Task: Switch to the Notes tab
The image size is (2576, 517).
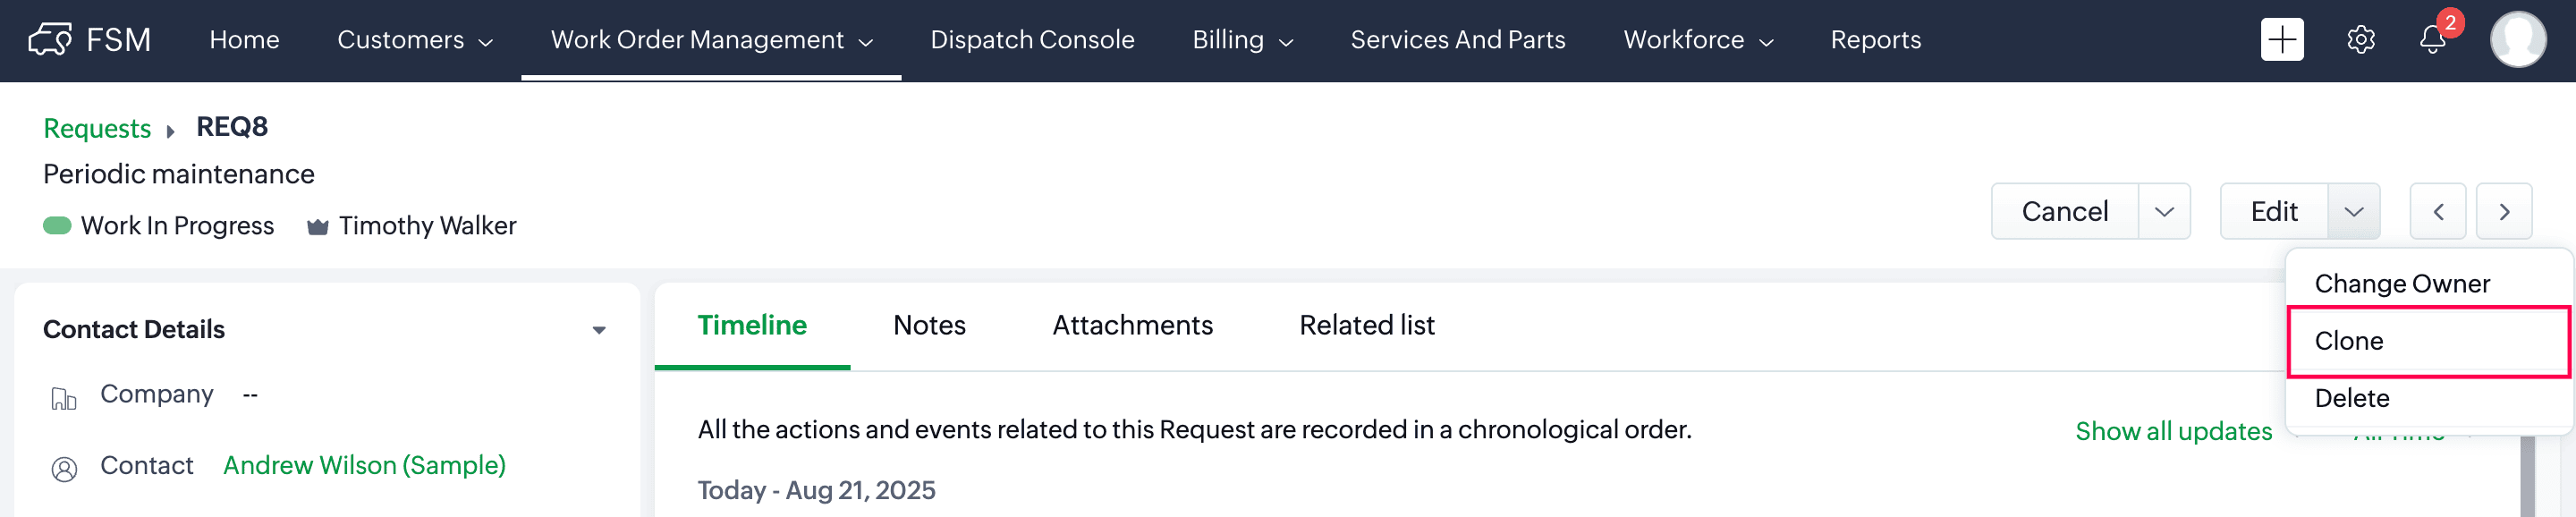Action: click(929, 325)
